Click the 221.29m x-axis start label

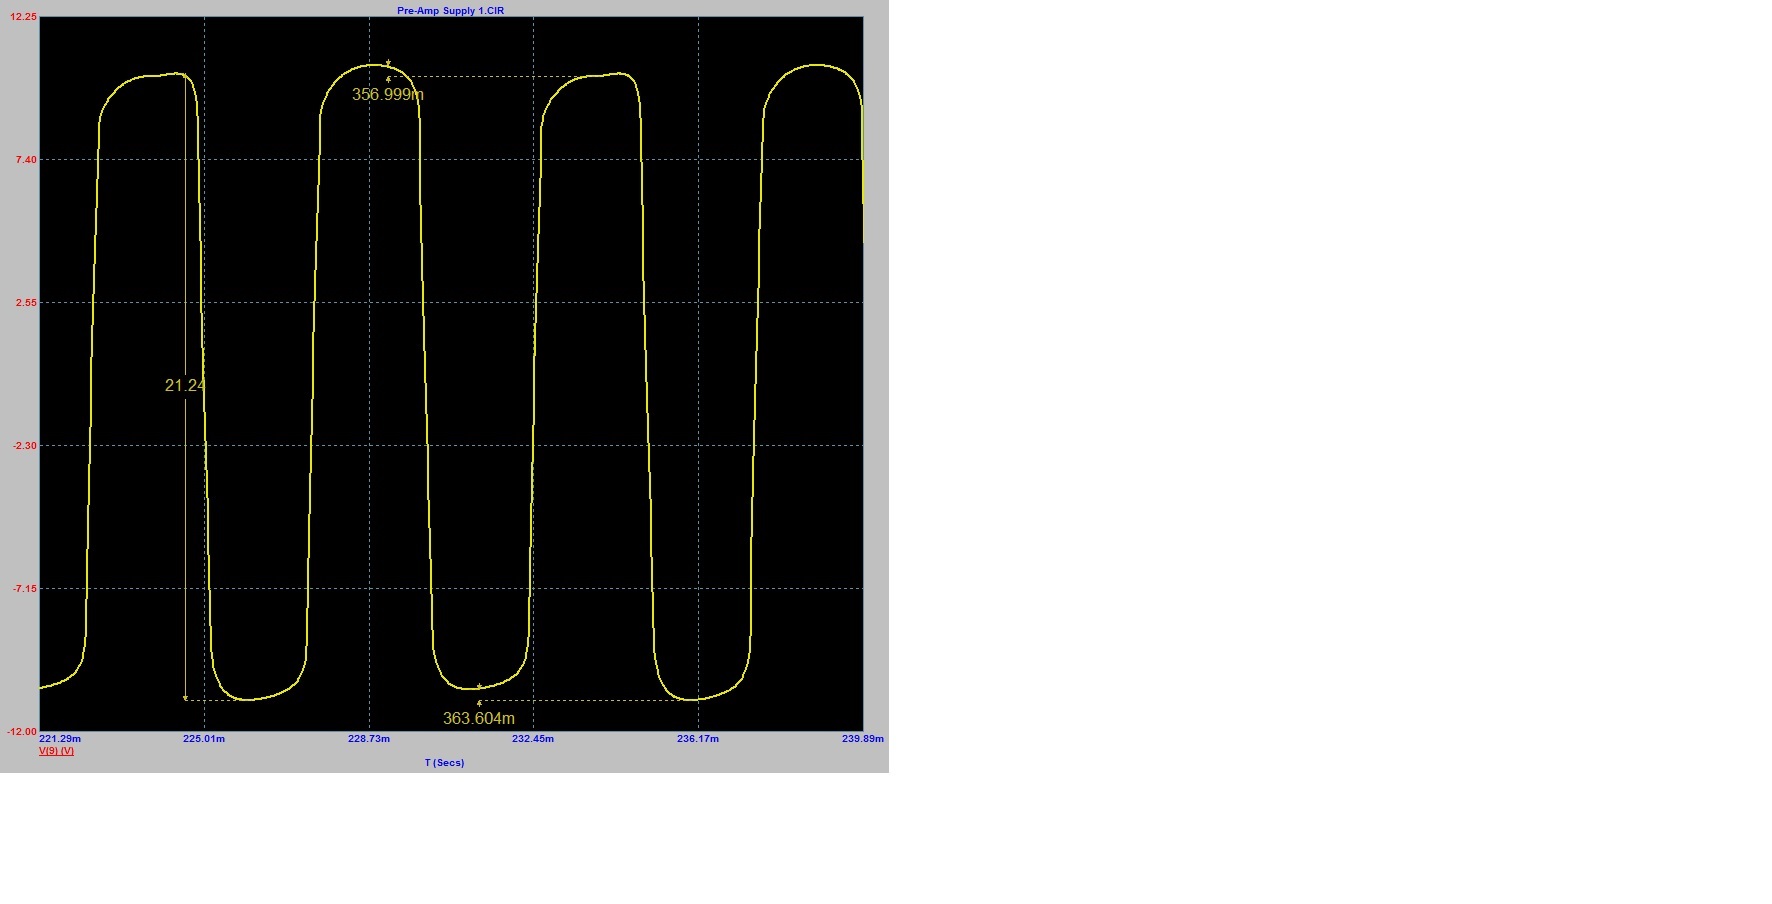(60, 739)
